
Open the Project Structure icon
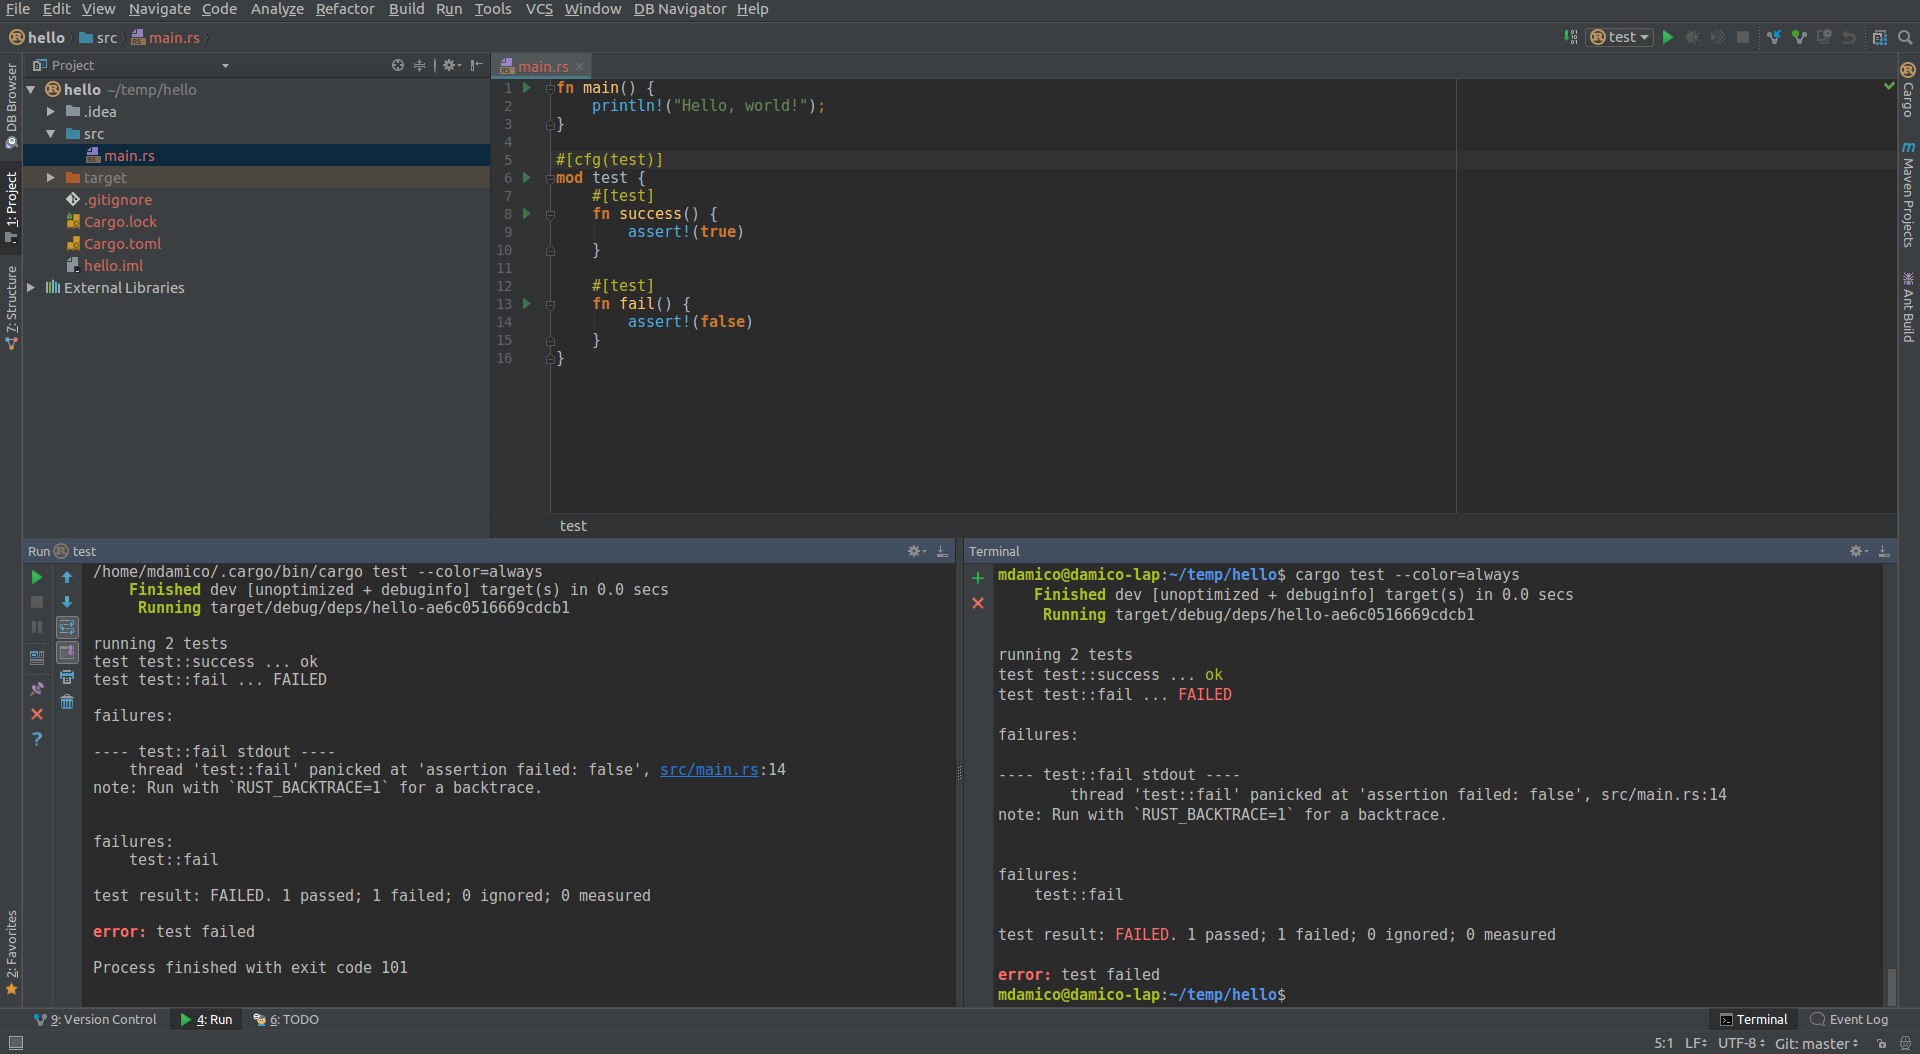[1879, 37]
